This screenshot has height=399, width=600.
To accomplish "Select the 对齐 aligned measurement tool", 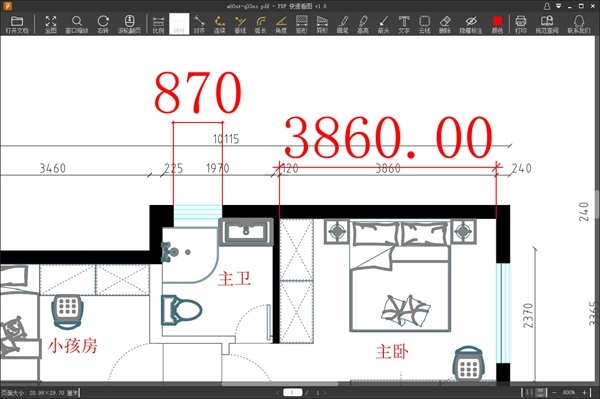I will point(199,24).
